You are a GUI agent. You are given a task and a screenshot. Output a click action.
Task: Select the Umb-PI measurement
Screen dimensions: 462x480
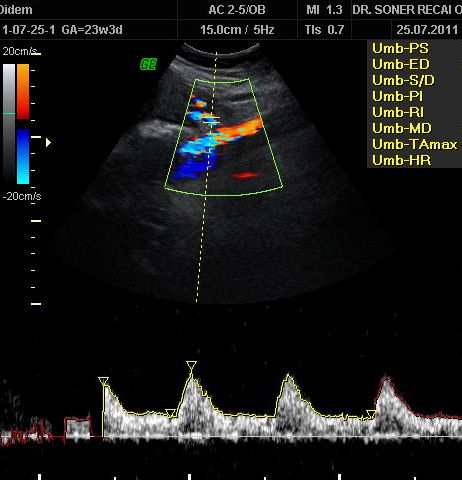coord(397,96)
